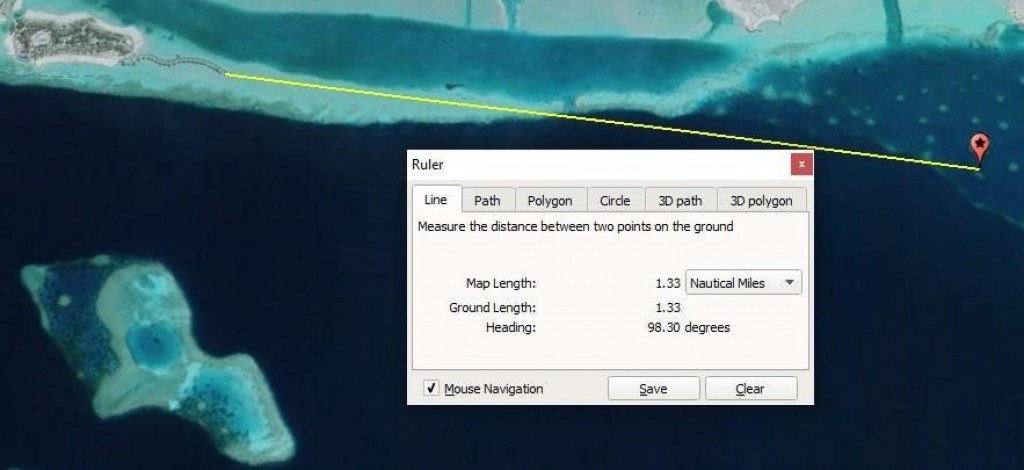The height and width of the screenshot is (470, 1024).
Task: Toggle the Mouse Navigation checkbox
Action: coord(431,388)
